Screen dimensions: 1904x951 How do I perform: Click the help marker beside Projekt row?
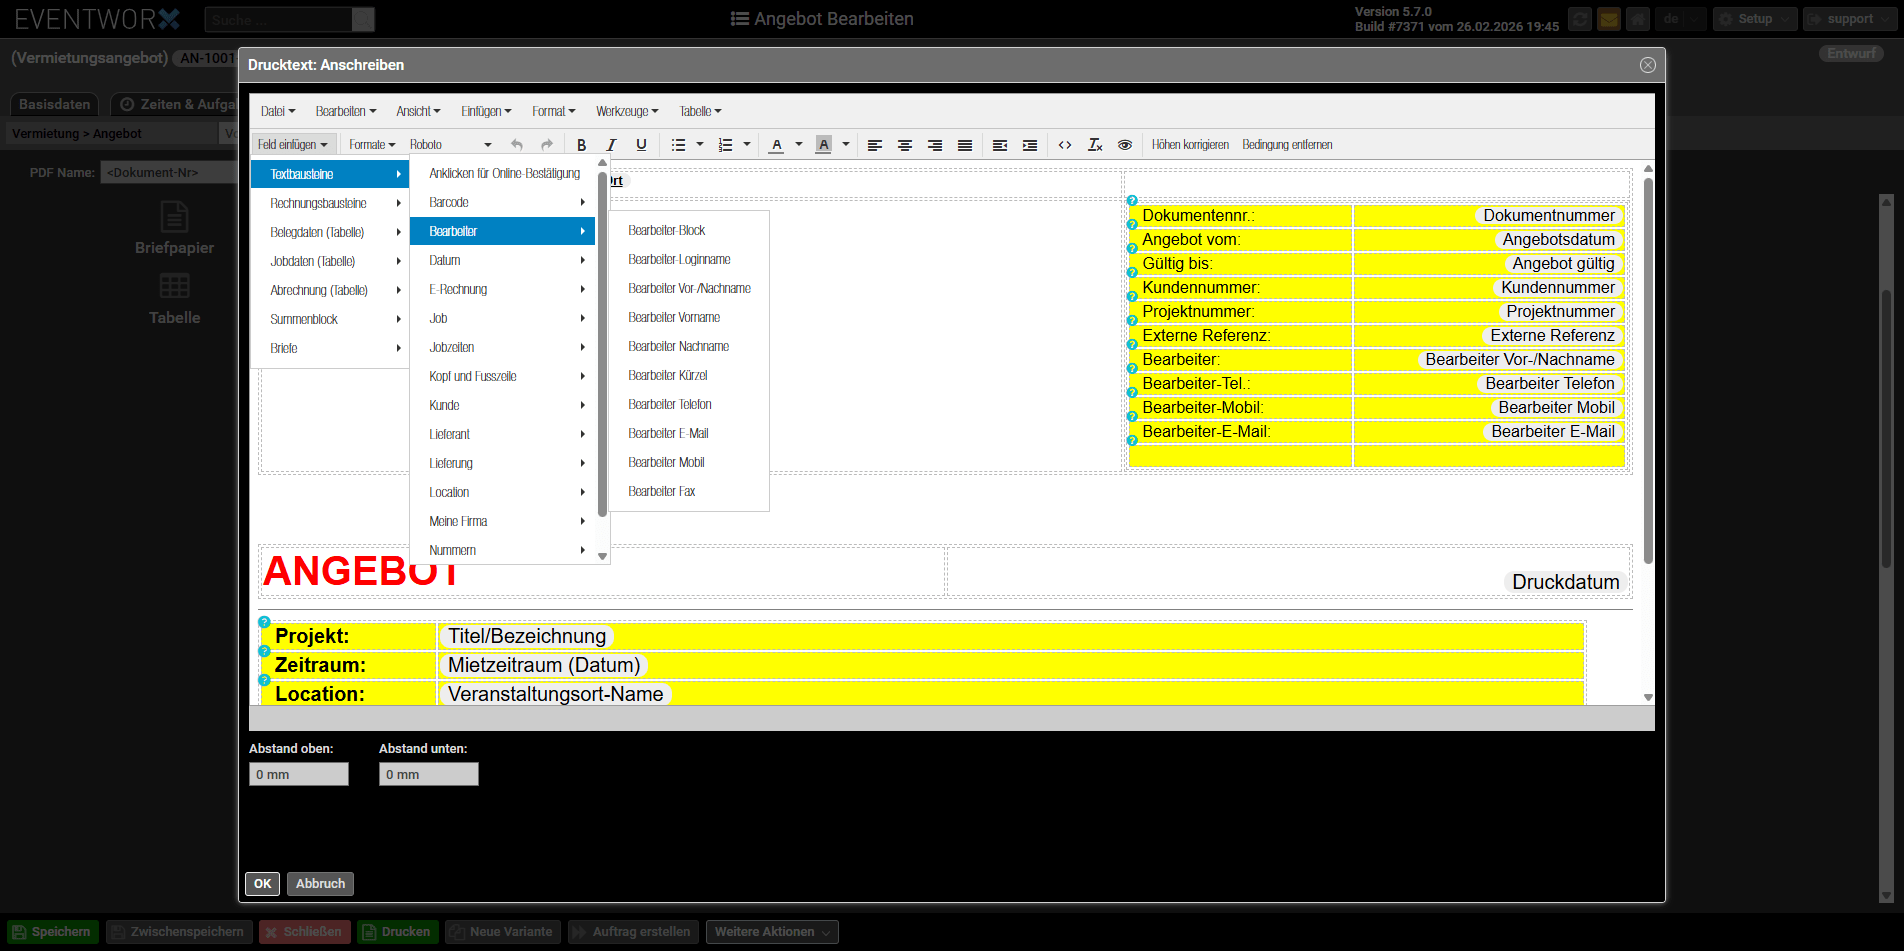(x=265, y=622)
